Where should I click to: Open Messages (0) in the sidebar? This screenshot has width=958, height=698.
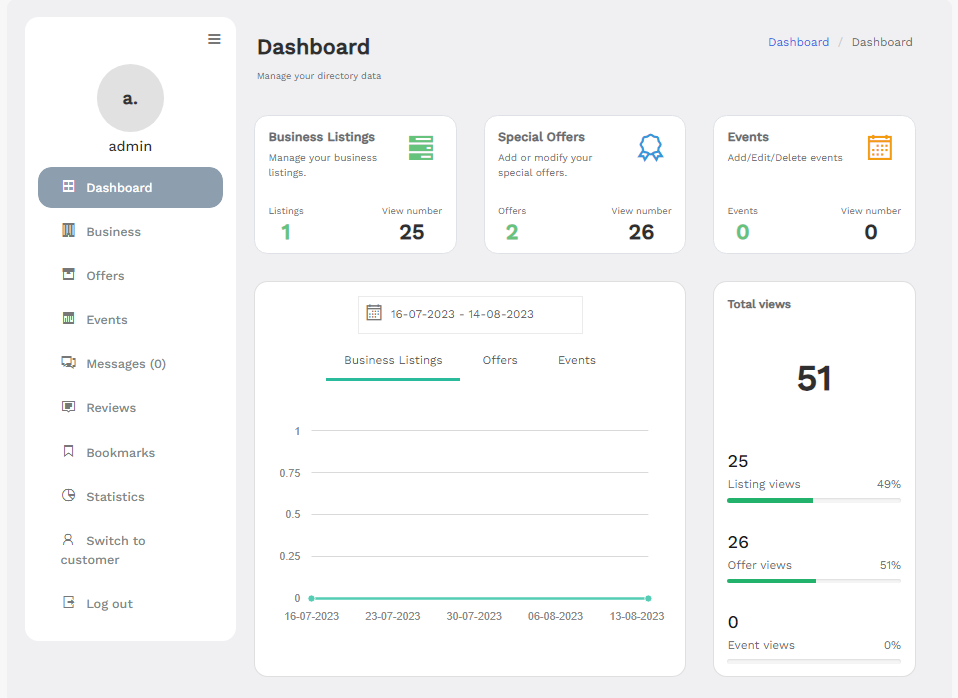click(x=126, y=364)
